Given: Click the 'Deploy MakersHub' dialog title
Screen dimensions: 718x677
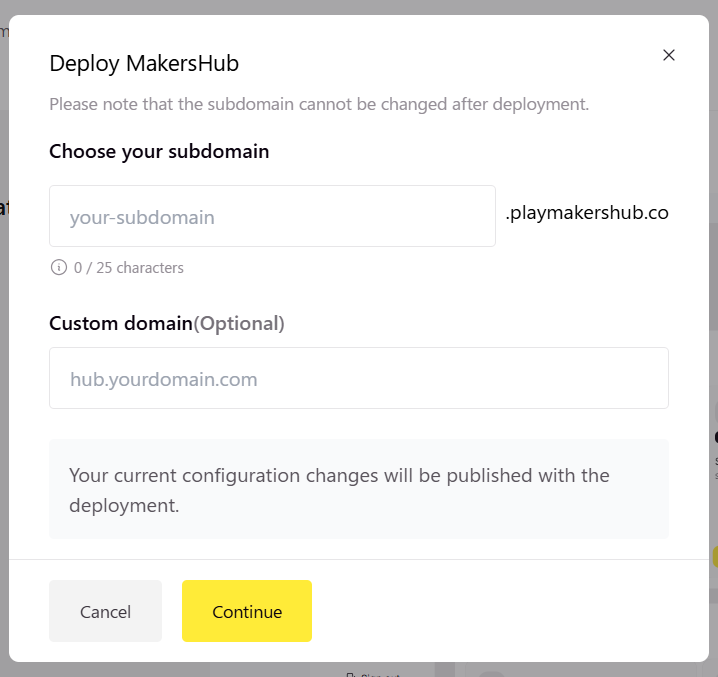Looking at the screenshot, I should tap(144, 63).
